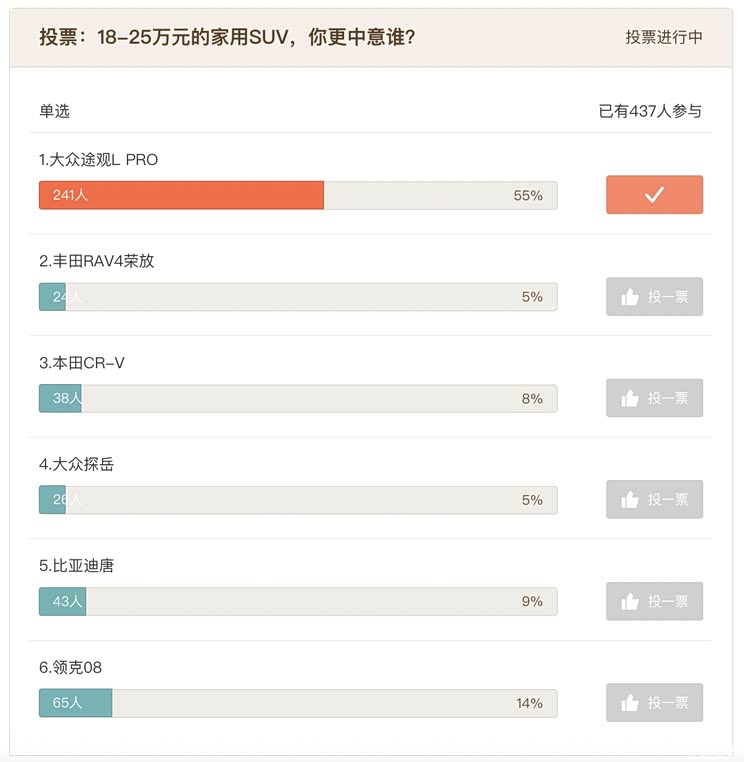Click the 241人 orange progress bar
This screenshot has height=762, width=744.
[x=181, y=195]
